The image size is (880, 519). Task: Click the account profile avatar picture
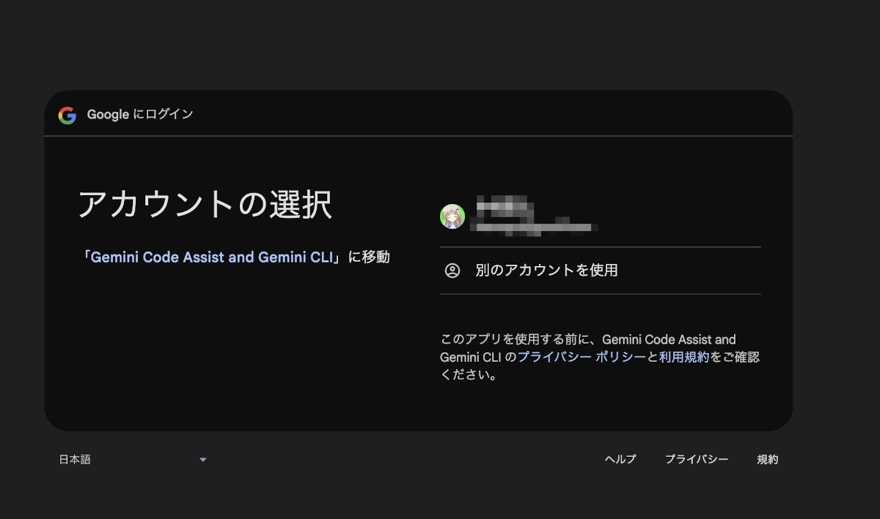click(x=452, y=216)
